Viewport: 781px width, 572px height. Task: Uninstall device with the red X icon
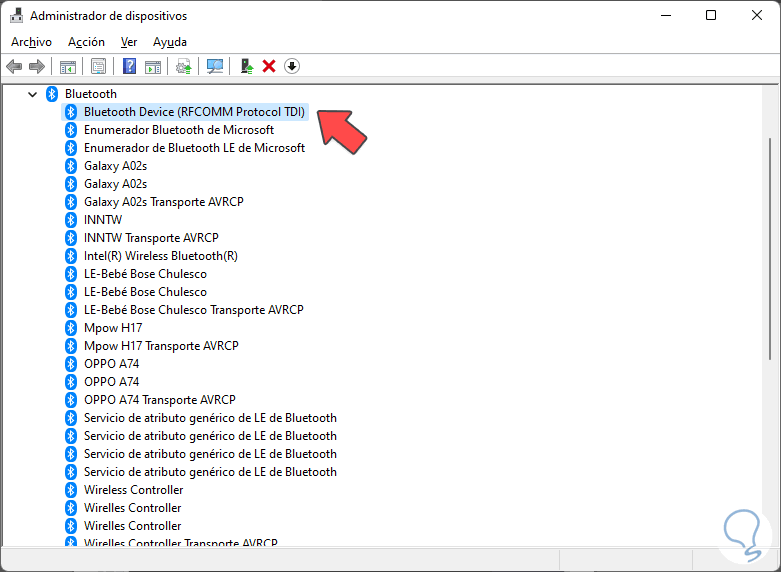coord(269,66)
